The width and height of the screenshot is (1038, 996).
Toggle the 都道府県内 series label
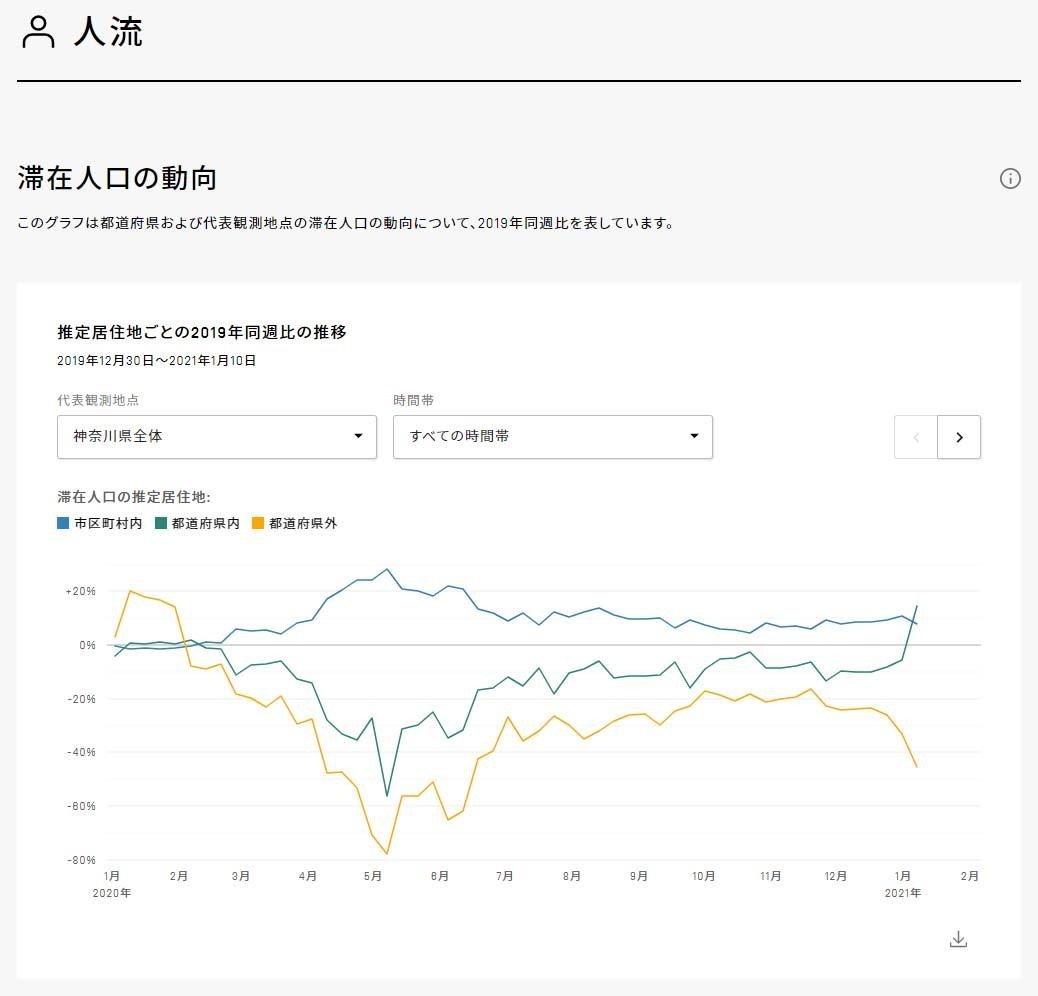205,523
